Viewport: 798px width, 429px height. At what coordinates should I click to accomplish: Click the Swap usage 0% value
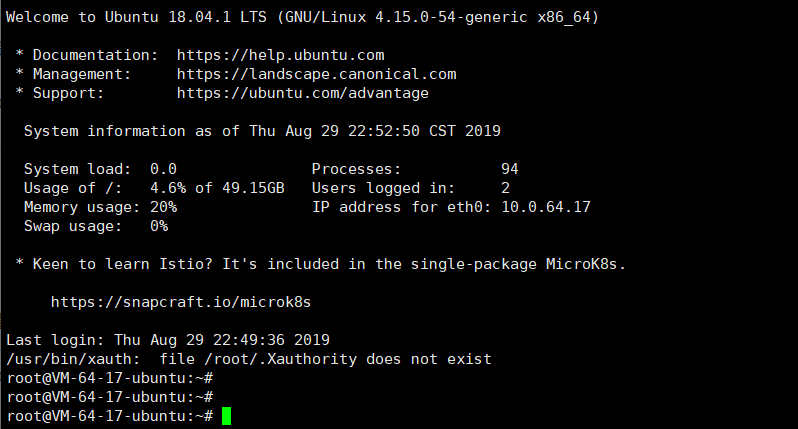click(158, 226)
